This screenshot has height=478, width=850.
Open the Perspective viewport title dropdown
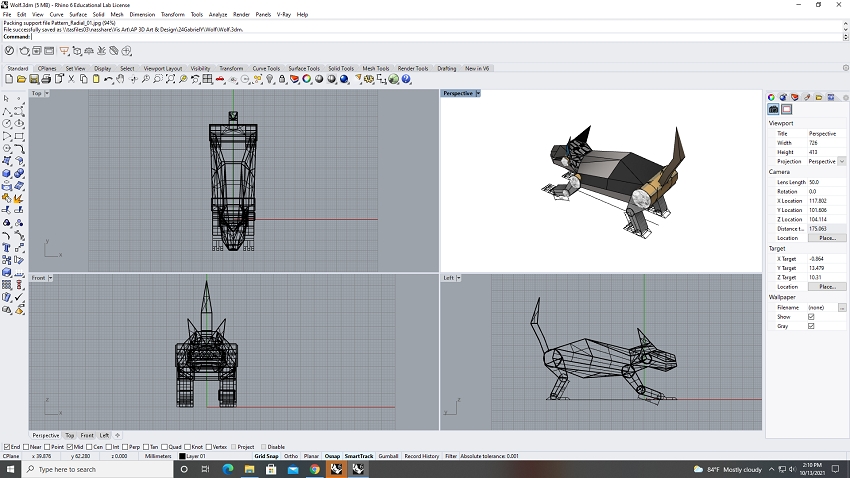[478, 93]
